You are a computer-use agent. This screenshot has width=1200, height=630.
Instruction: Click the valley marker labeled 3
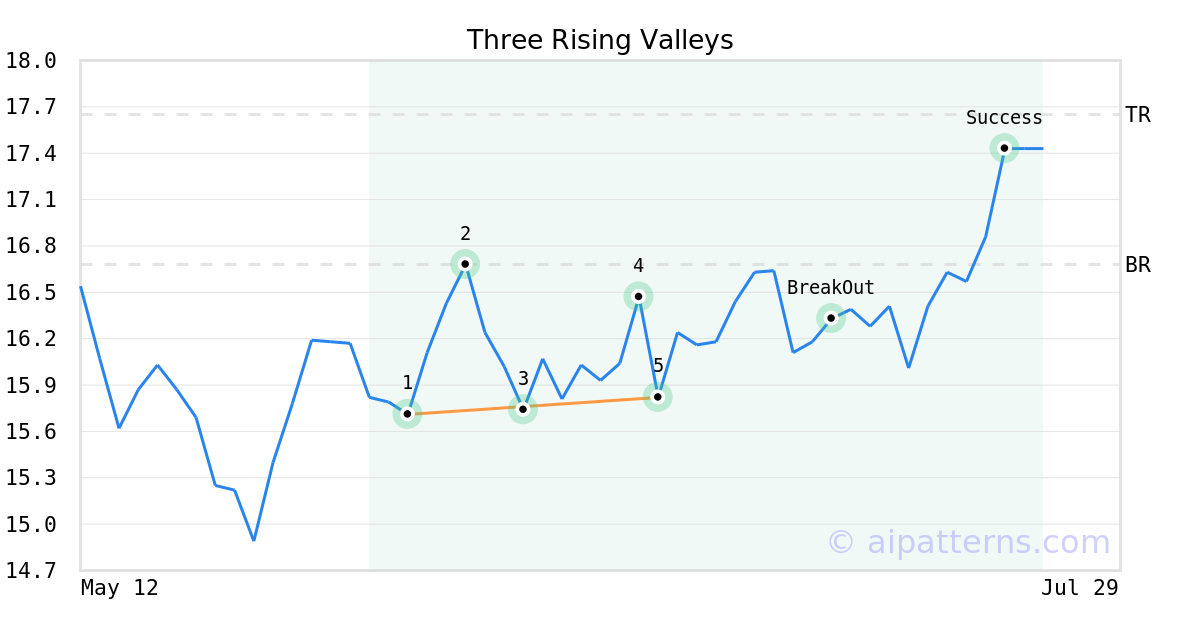click(x=523, y=409)
